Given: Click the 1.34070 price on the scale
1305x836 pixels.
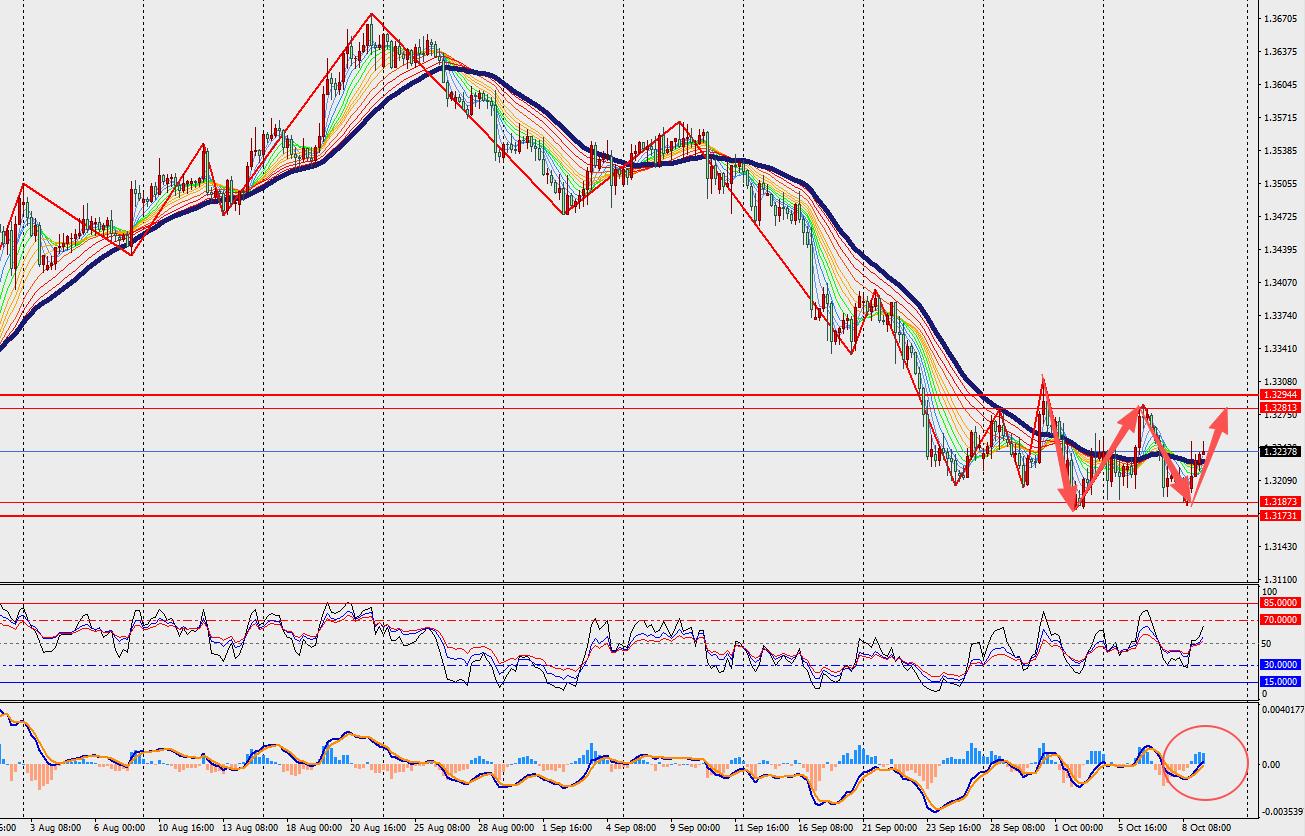Looking at the screenshot, I should [x=1281, y=283].
